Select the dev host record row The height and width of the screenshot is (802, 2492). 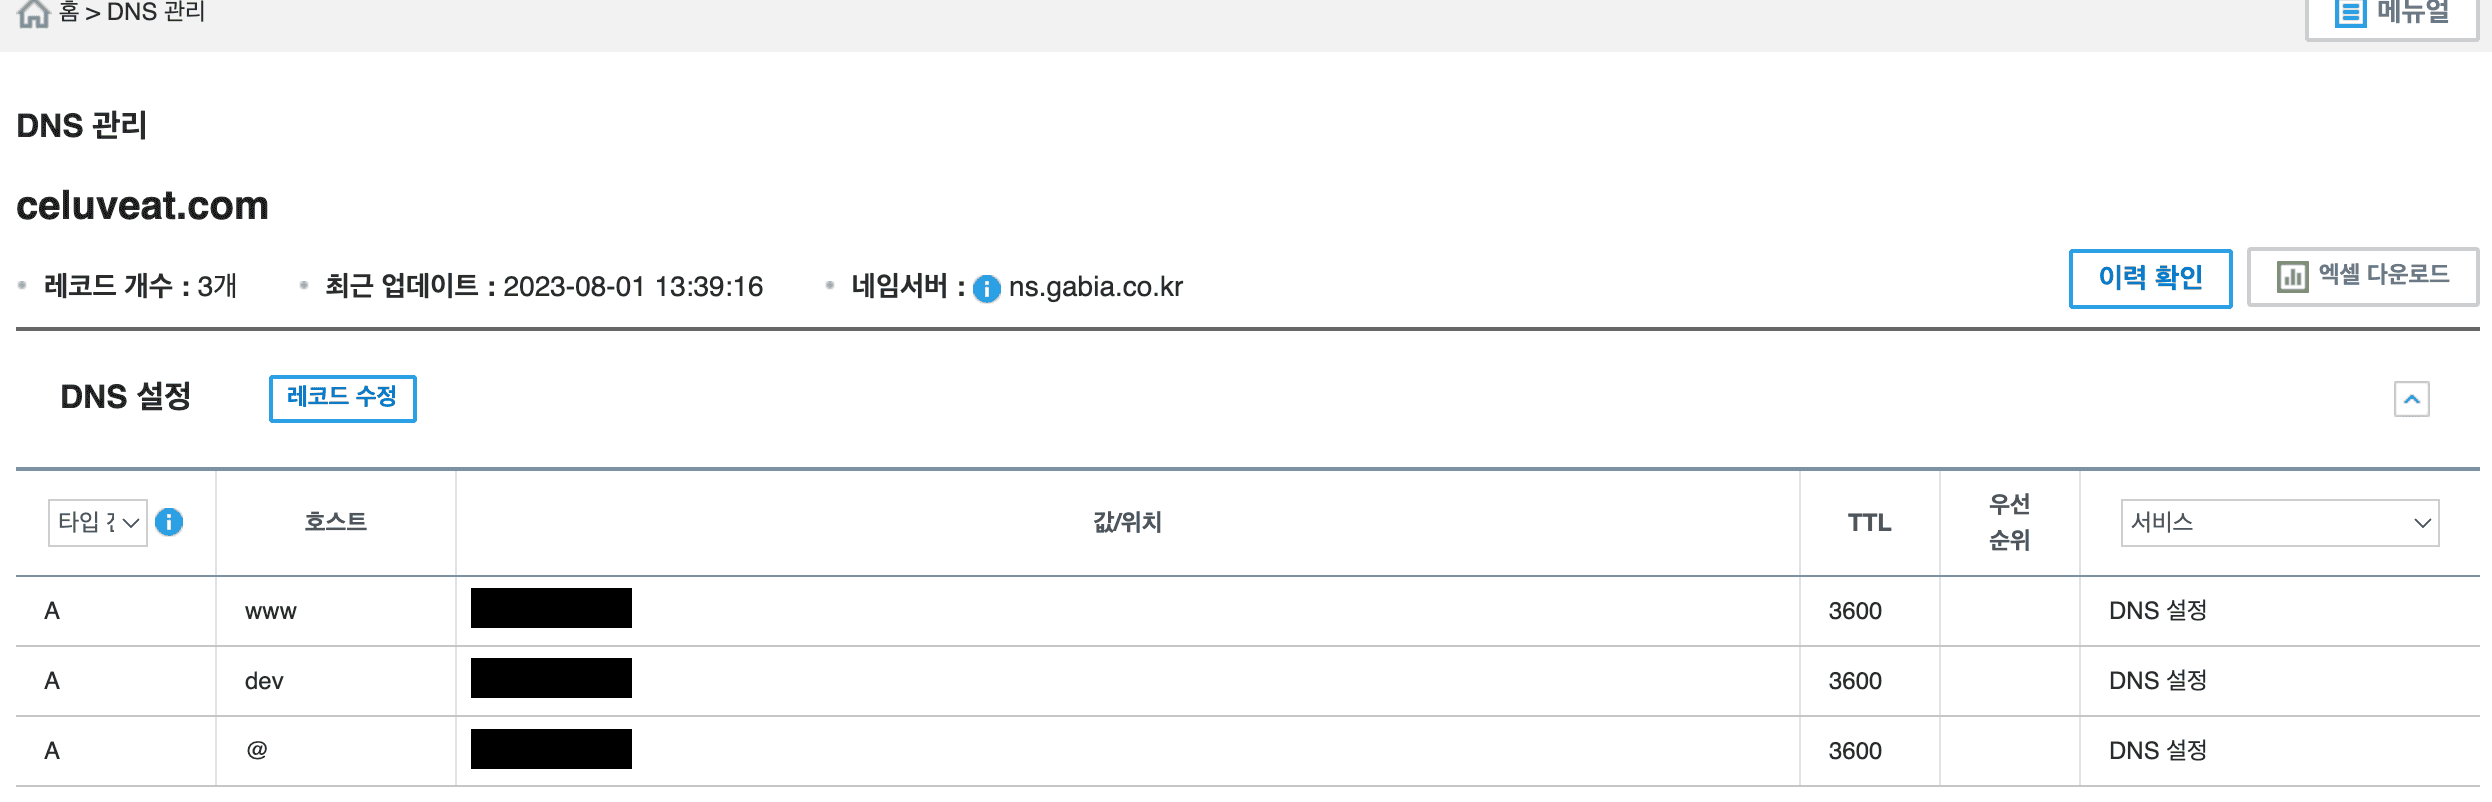[x=1247, y=681]
